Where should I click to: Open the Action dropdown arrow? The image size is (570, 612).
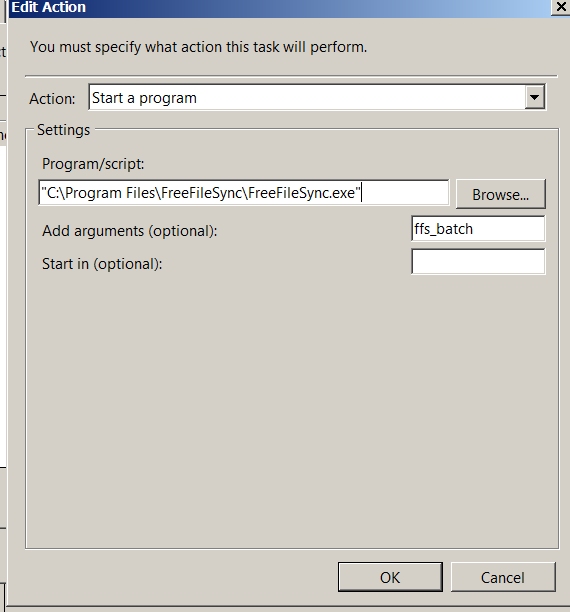(534, 97)
